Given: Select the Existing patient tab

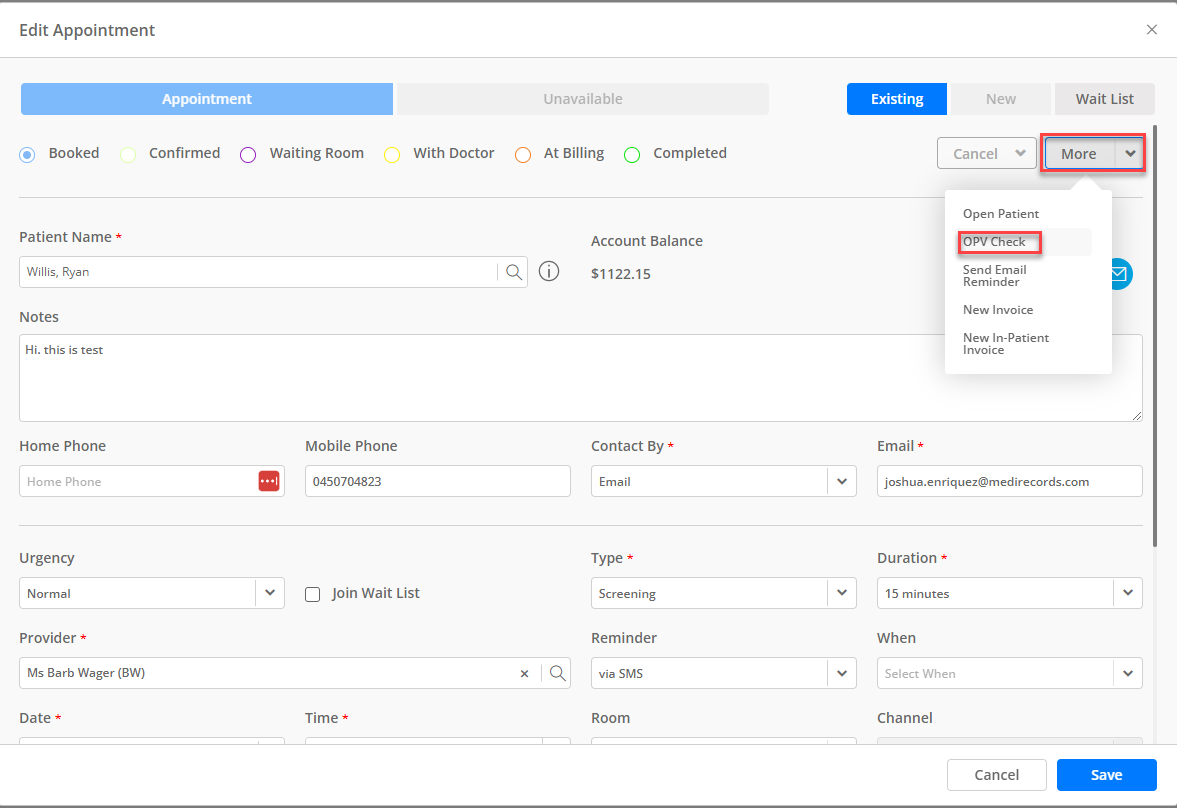Looking at the screenshot, I should [x=896, y=99].
